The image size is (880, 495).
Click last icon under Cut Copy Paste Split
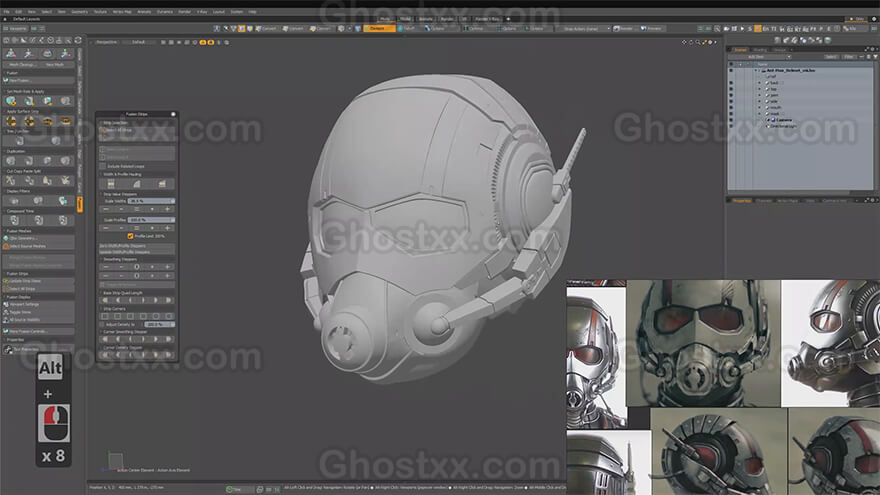tap(66, 180)
